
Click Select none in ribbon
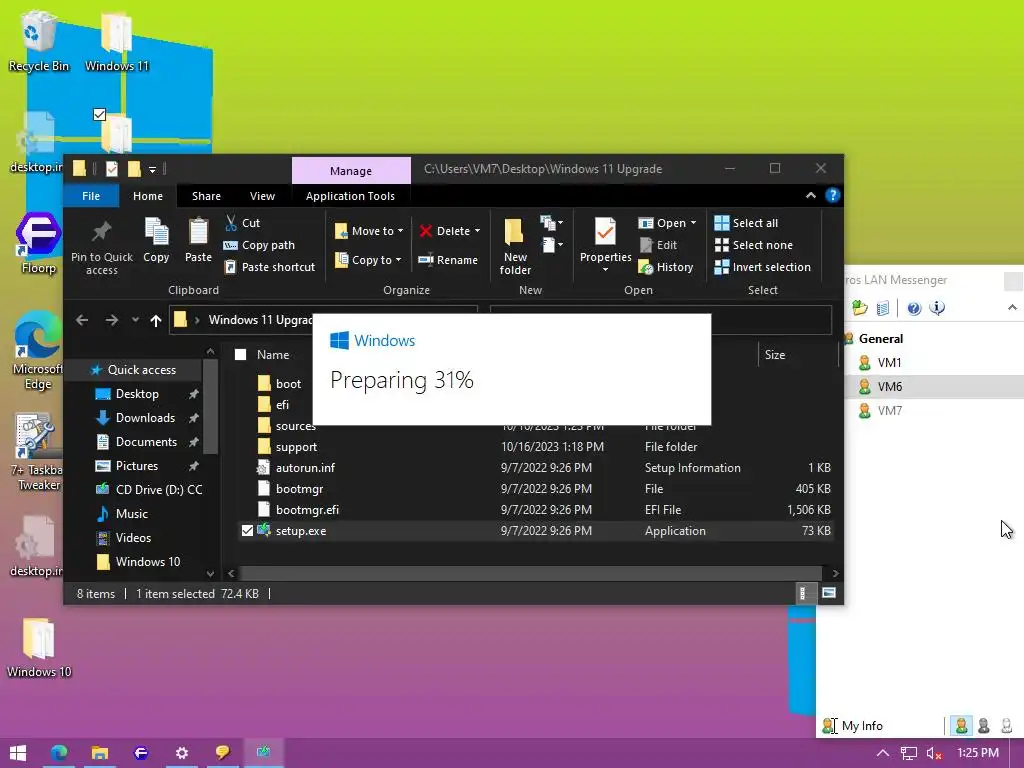754,245
